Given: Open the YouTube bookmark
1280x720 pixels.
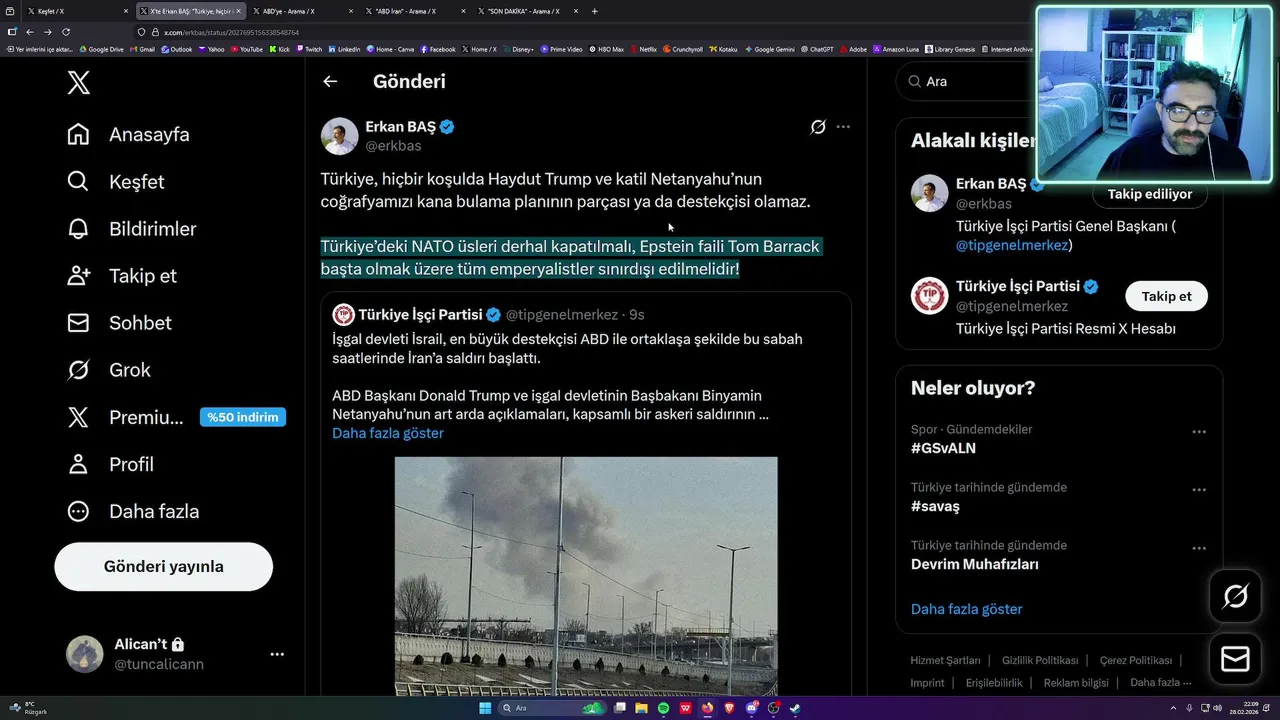Looking at the screenshot, I should tap(246, 49).
